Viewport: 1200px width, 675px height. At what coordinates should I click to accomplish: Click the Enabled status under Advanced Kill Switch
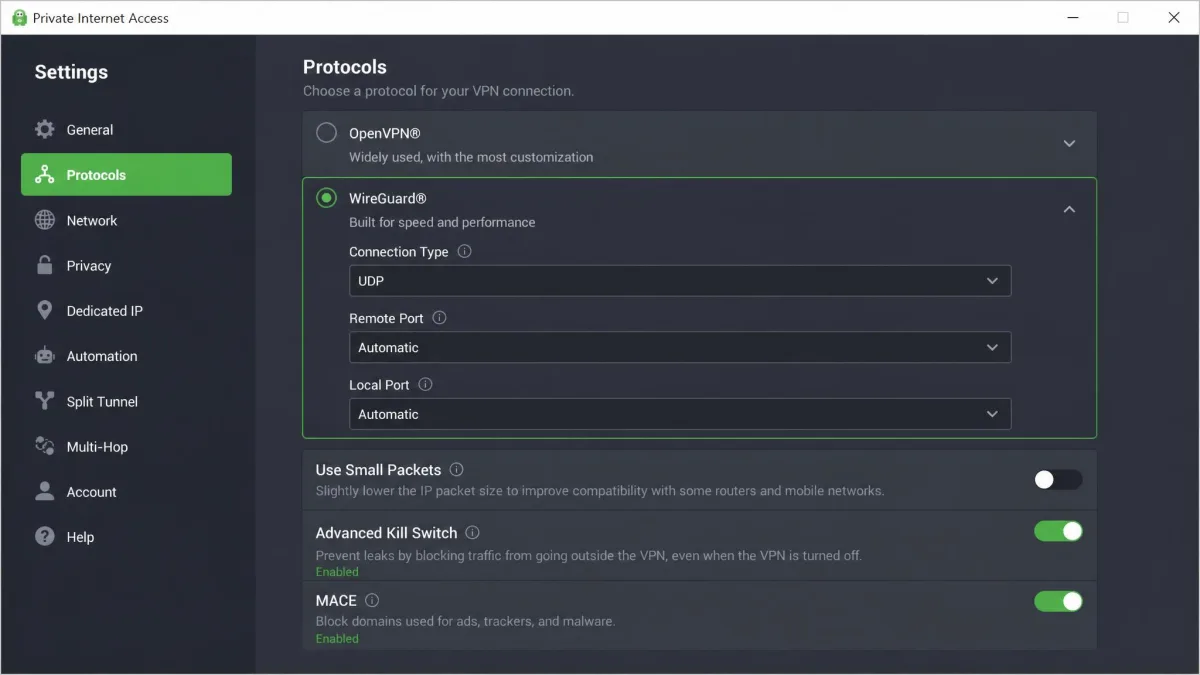click(x=337, y=572)
